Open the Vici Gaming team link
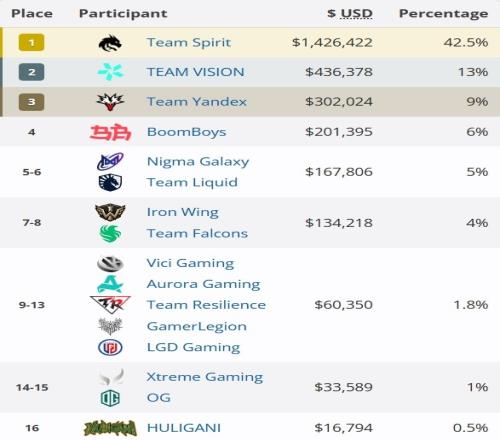This screenshot has height=440, width=500. coord(190,263)
